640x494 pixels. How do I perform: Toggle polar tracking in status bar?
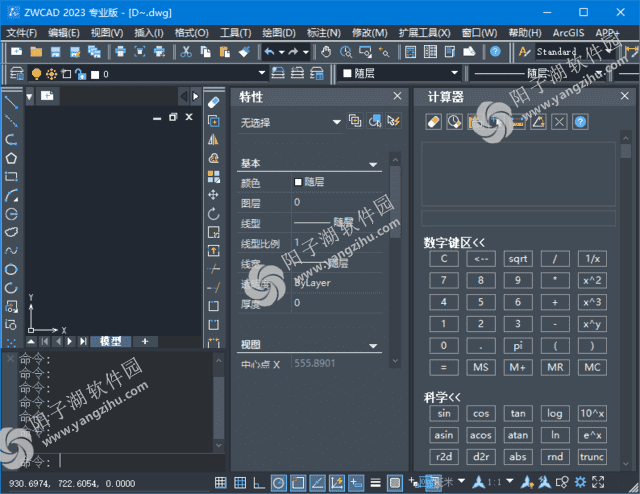pyautogui.click(x=279, y=483)
